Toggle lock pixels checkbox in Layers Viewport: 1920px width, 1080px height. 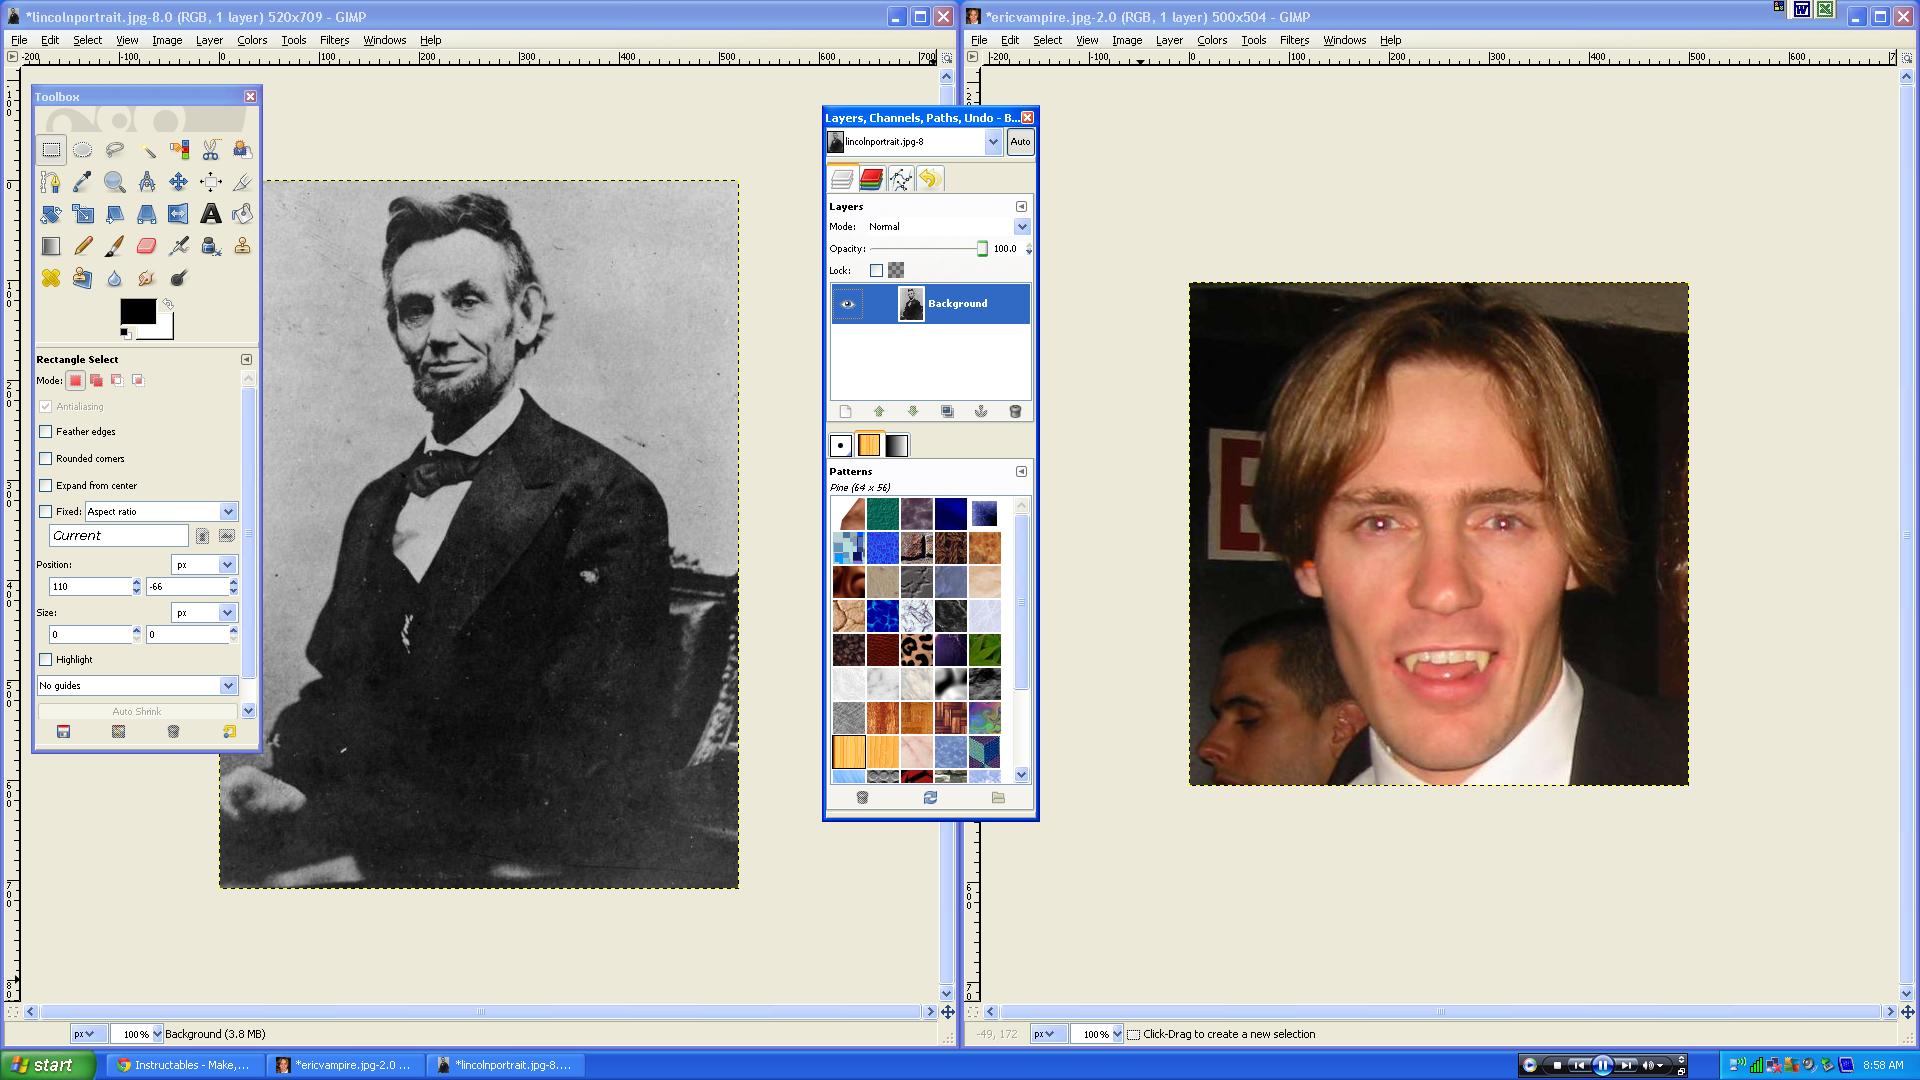tap(877, 271)
